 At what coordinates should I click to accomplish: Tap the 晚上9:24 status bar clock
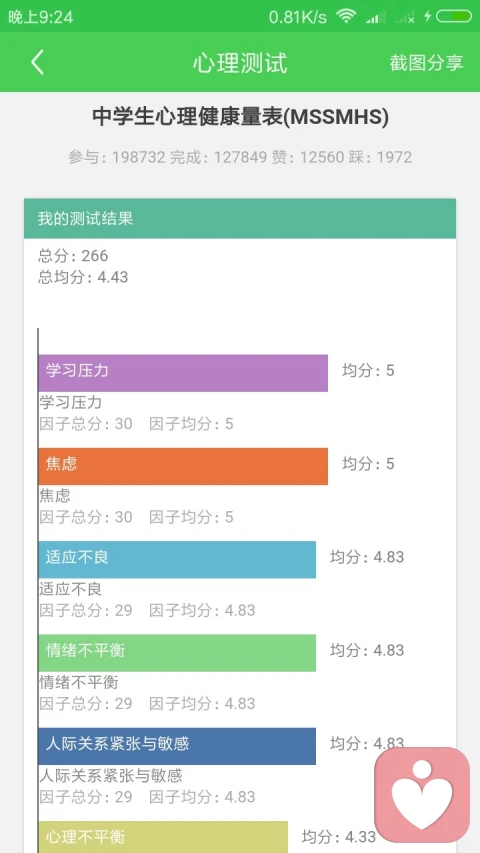click(x=41, y=17)
